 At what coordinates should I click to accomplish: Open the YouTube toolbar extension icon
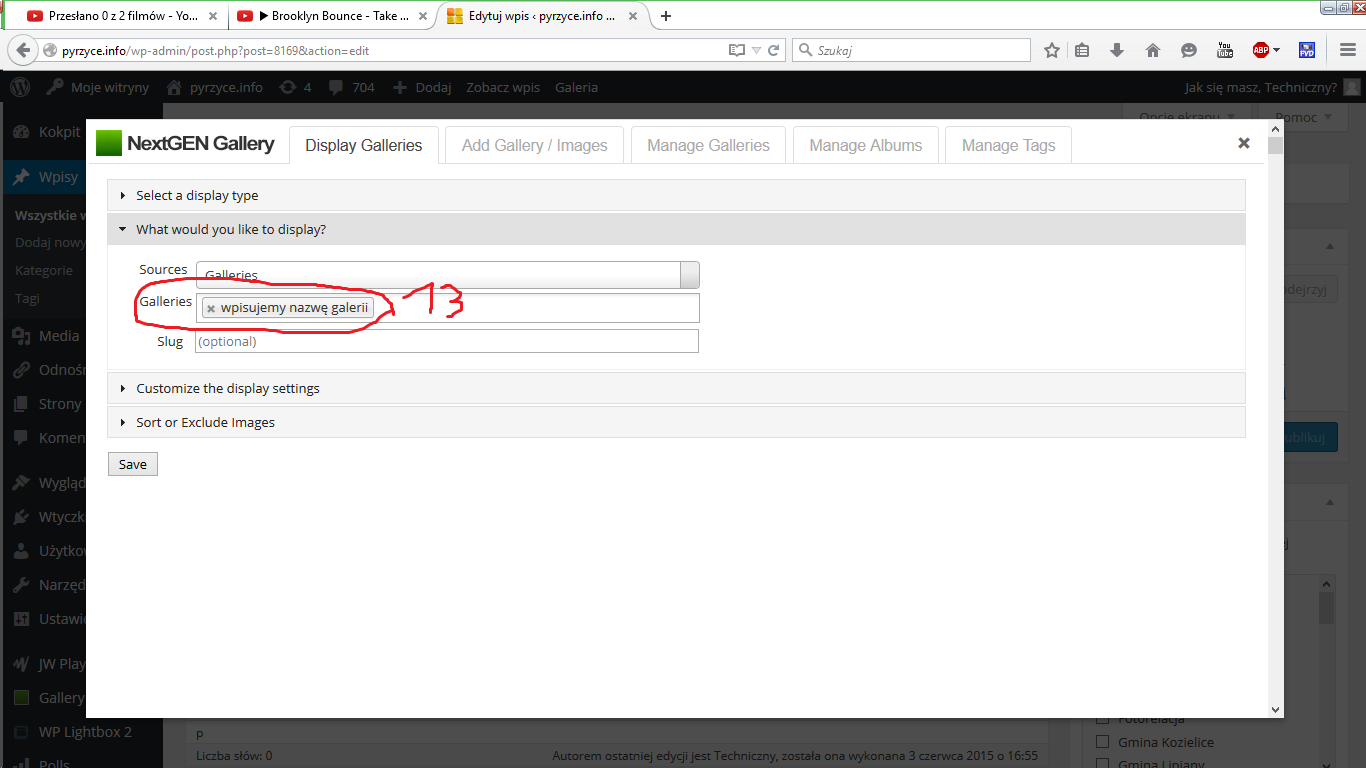pyautogui.click(x=1224, y=50)
